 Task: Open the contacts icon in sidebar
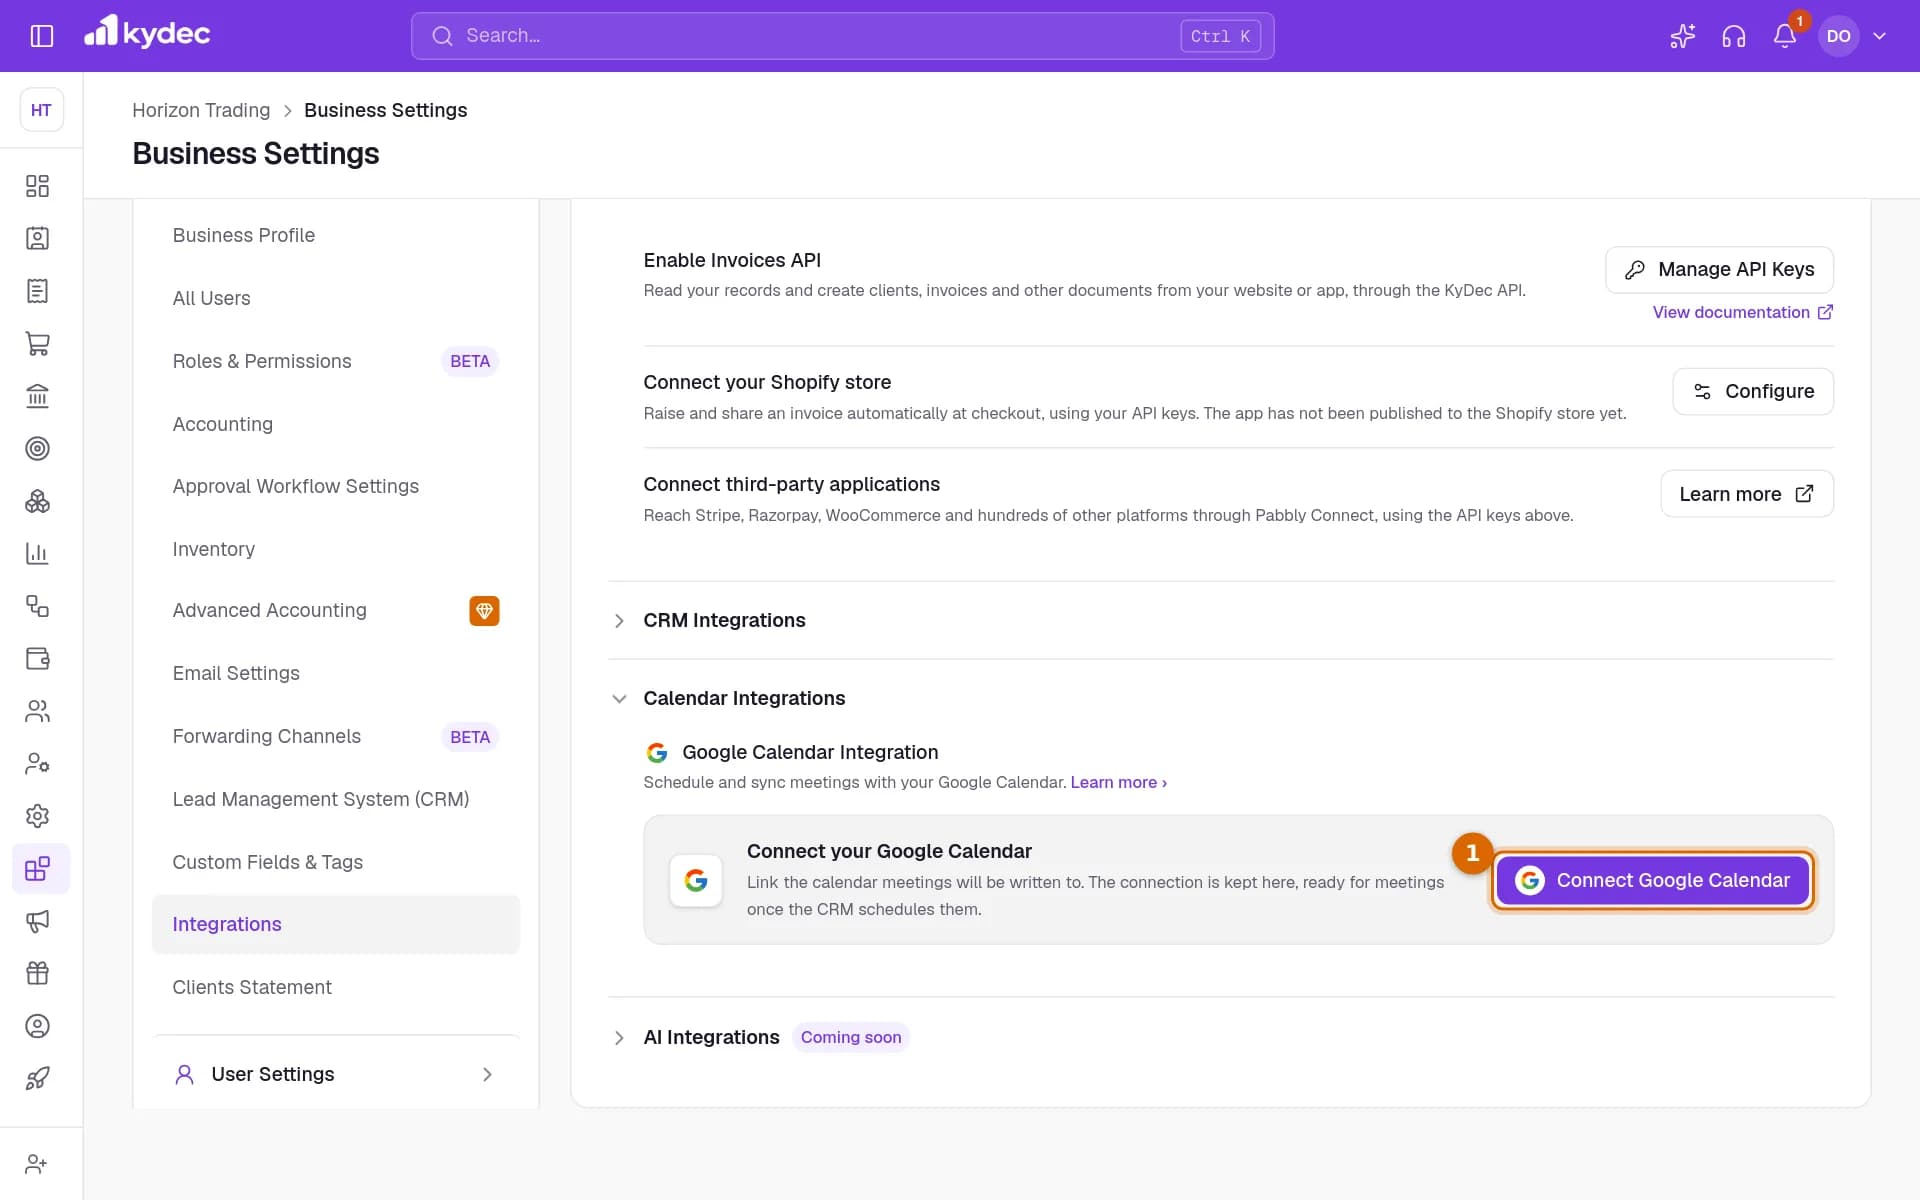pyautogui.click(x=38, y=239)
